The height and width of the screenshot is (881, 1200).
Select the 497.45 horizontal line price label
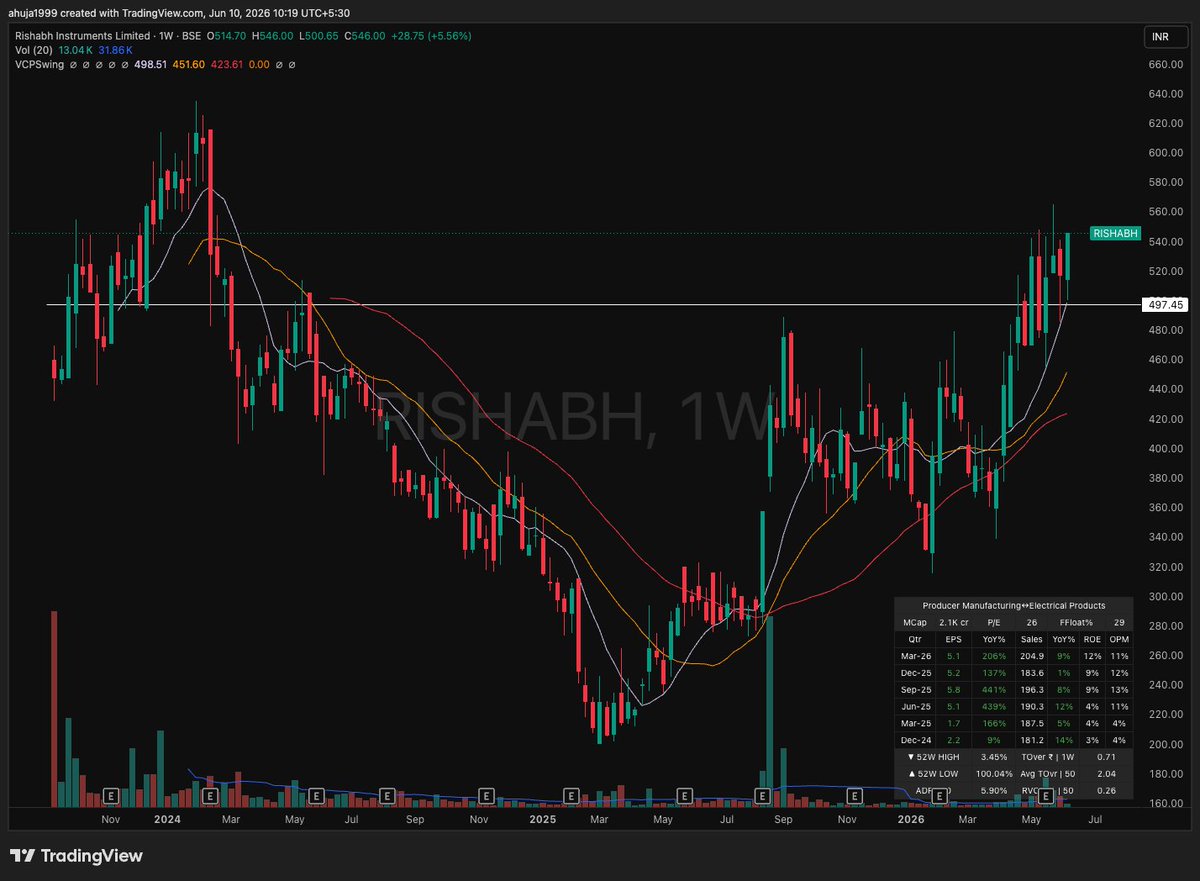point(1166,305)
